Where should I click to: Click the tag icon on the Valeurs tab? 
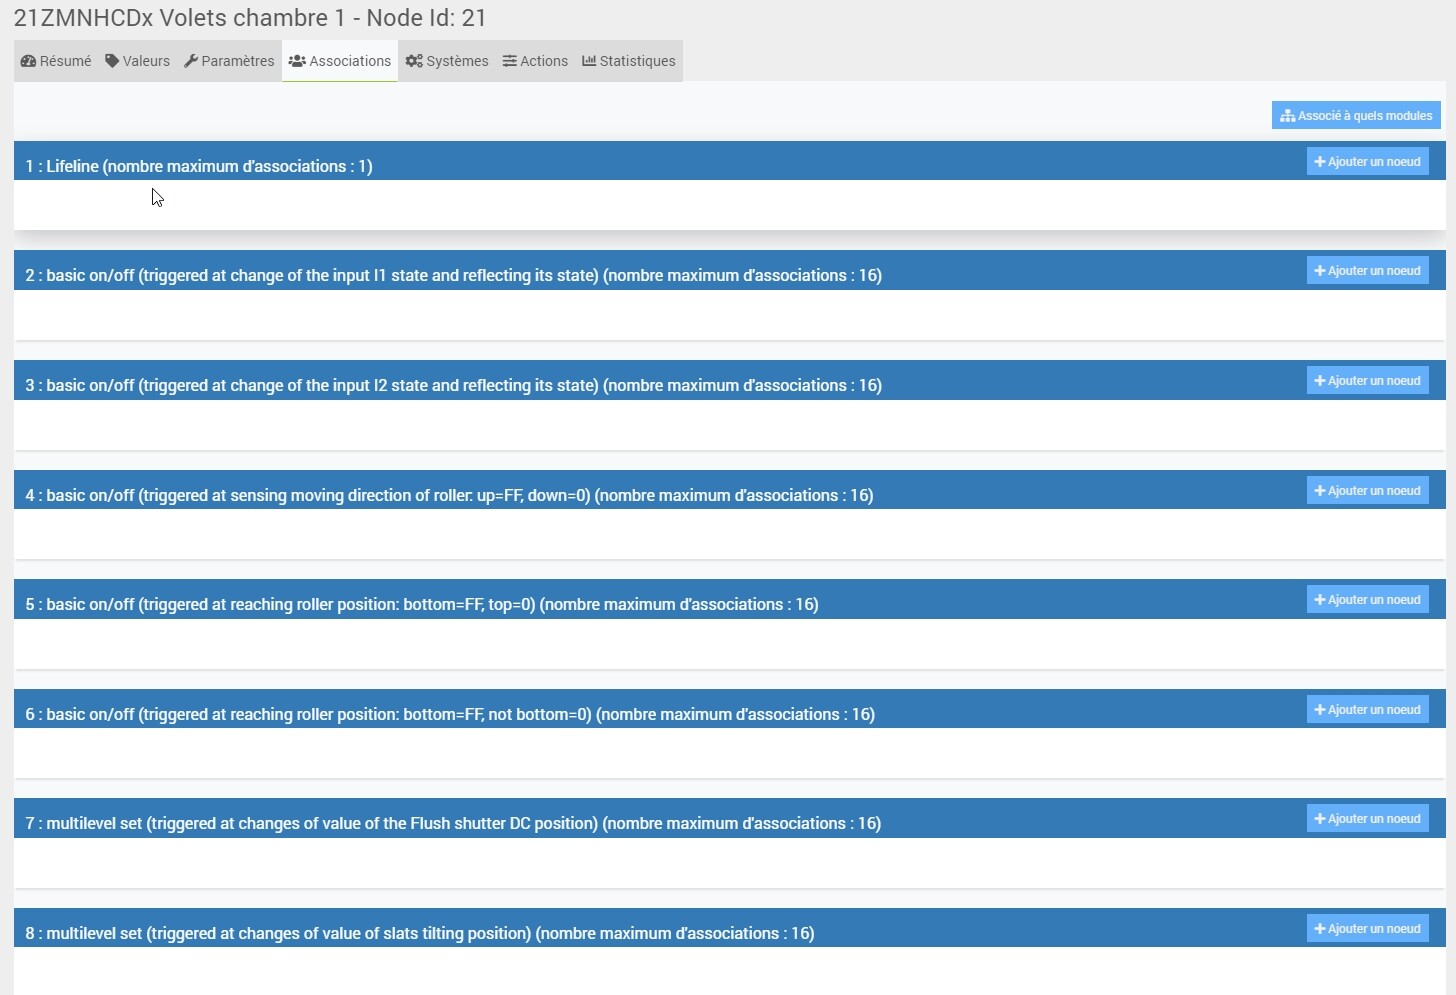[x=112, y=61]
